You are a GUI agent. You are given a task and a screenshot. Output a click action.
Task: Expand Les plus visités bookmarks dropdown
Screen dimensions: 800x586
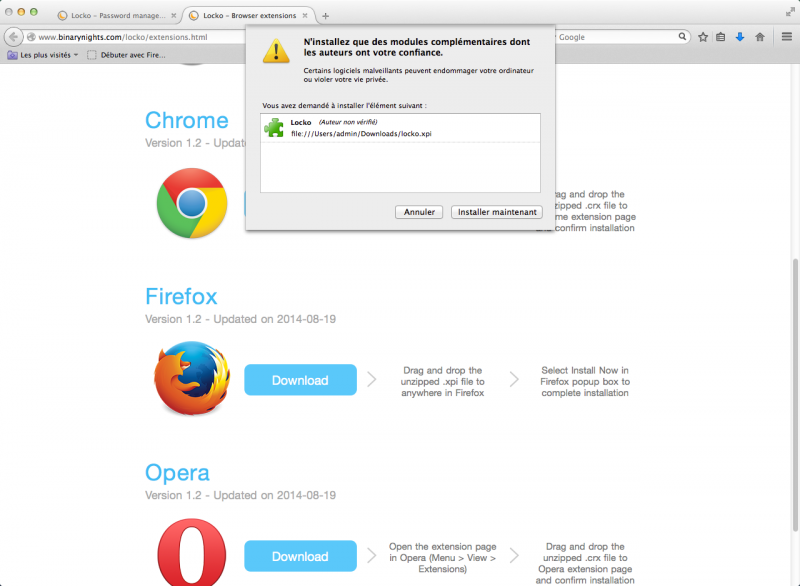pos(43,55)
